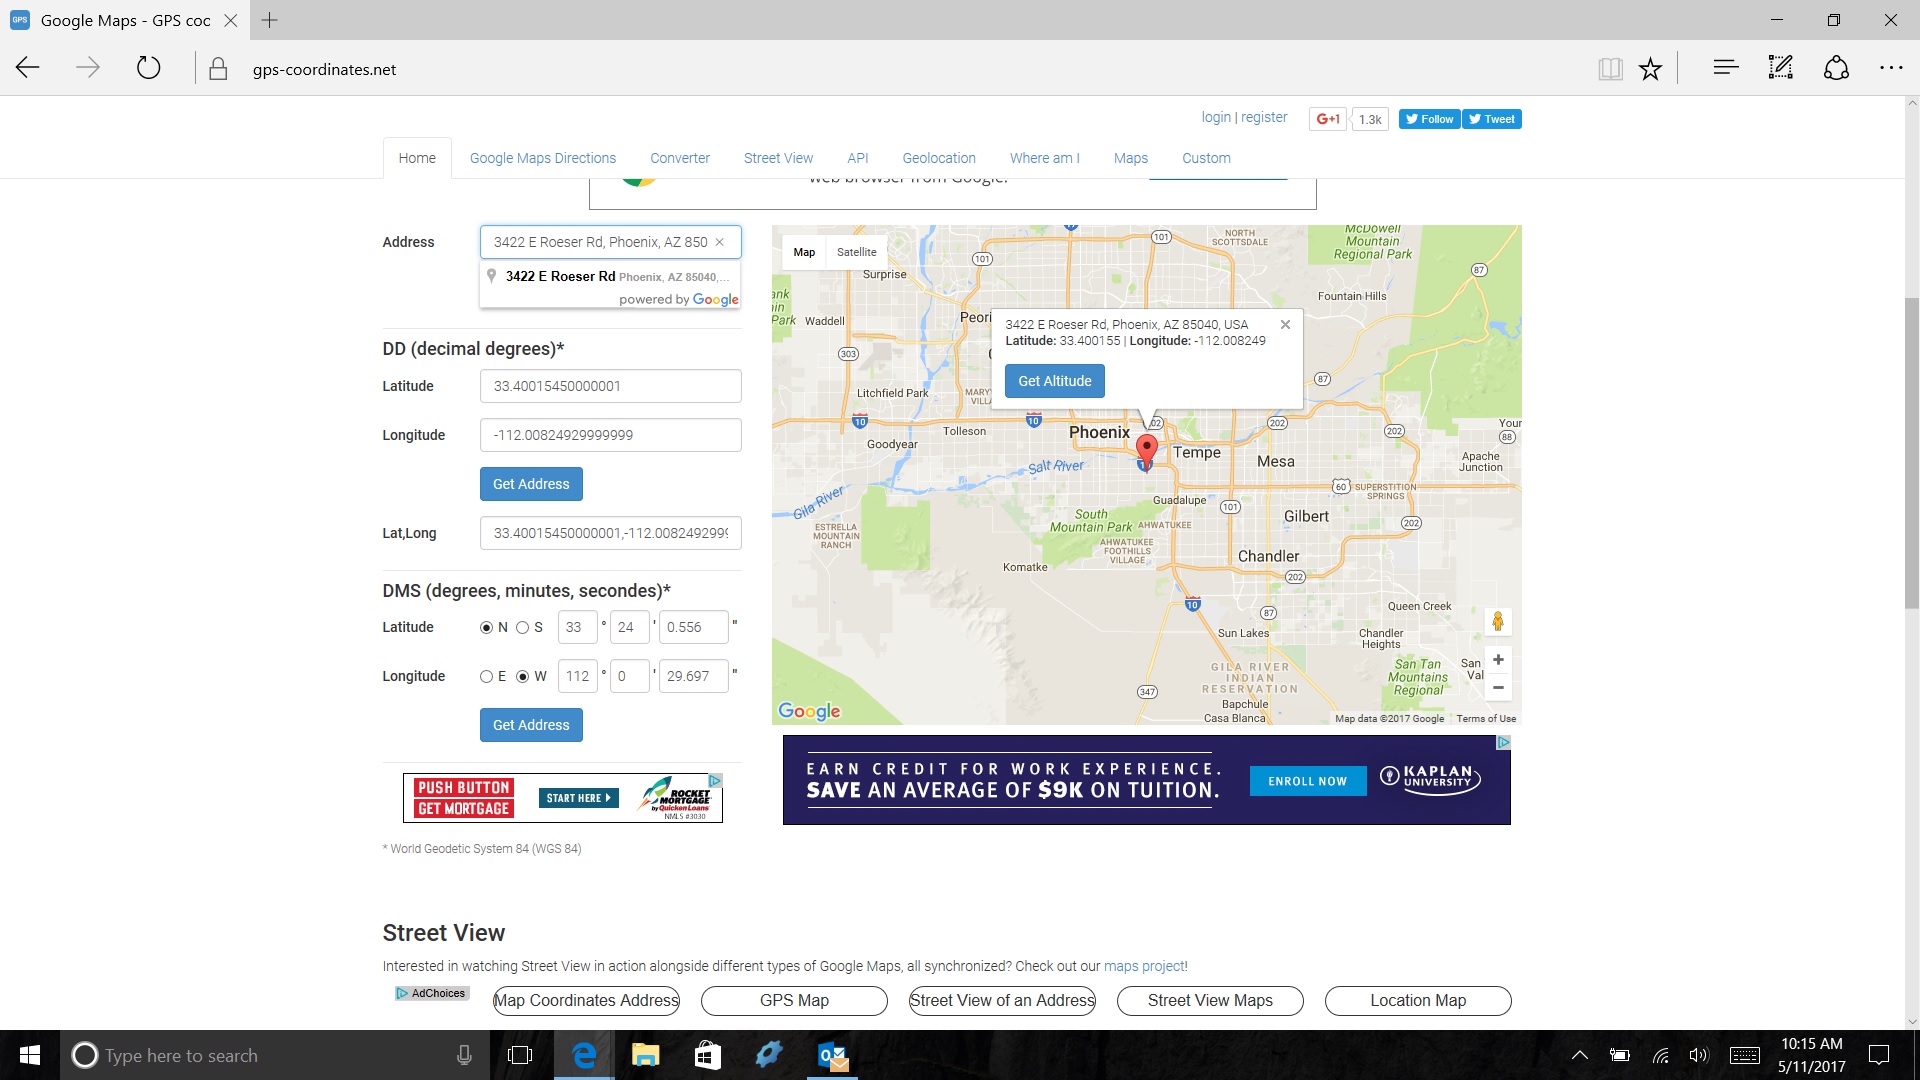Open Outlook from the taskbar
Screen dimensions: 1920x1080
pyautogui.click(x=832, y=1055)
